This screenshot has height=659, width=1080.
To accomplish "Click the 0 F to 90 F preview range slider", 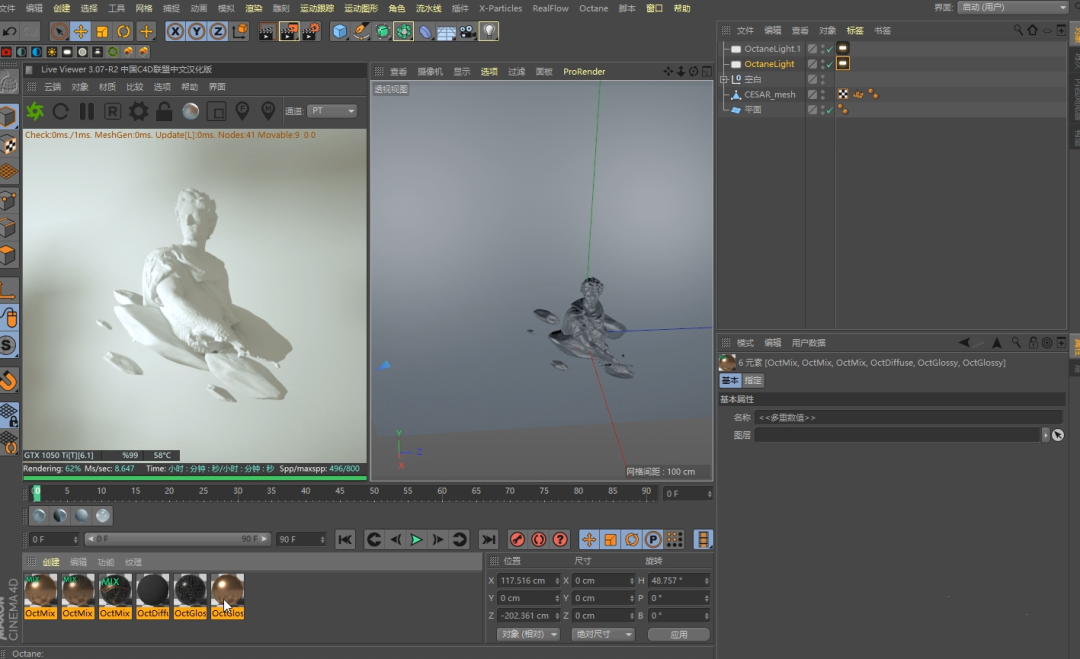I will pyautogui.click(x=177, y=538).
